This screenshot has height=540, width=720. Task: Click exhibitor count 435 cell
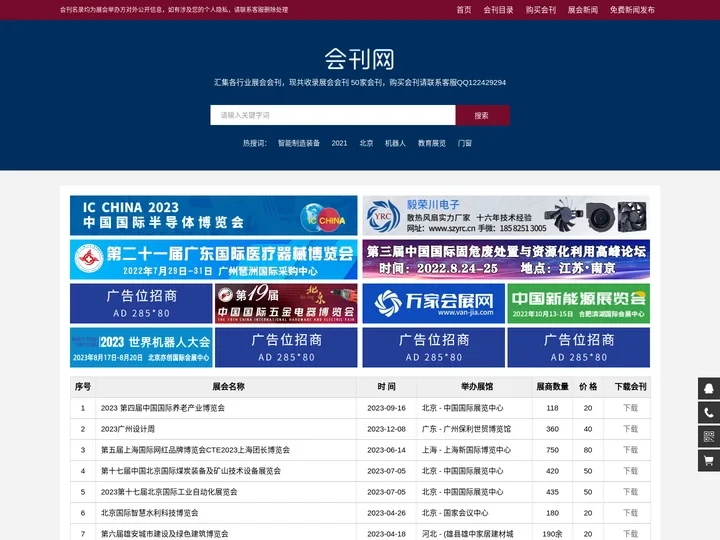tap(552, 492)
